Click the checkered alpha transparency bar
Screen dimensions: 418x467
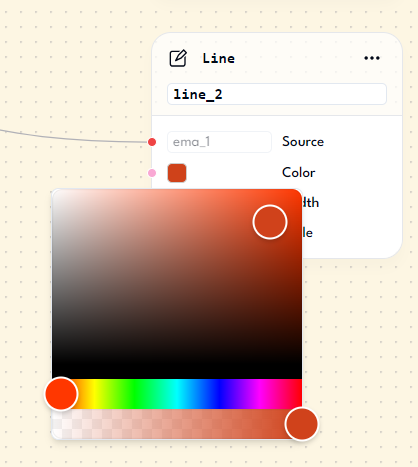coord(177,424)
